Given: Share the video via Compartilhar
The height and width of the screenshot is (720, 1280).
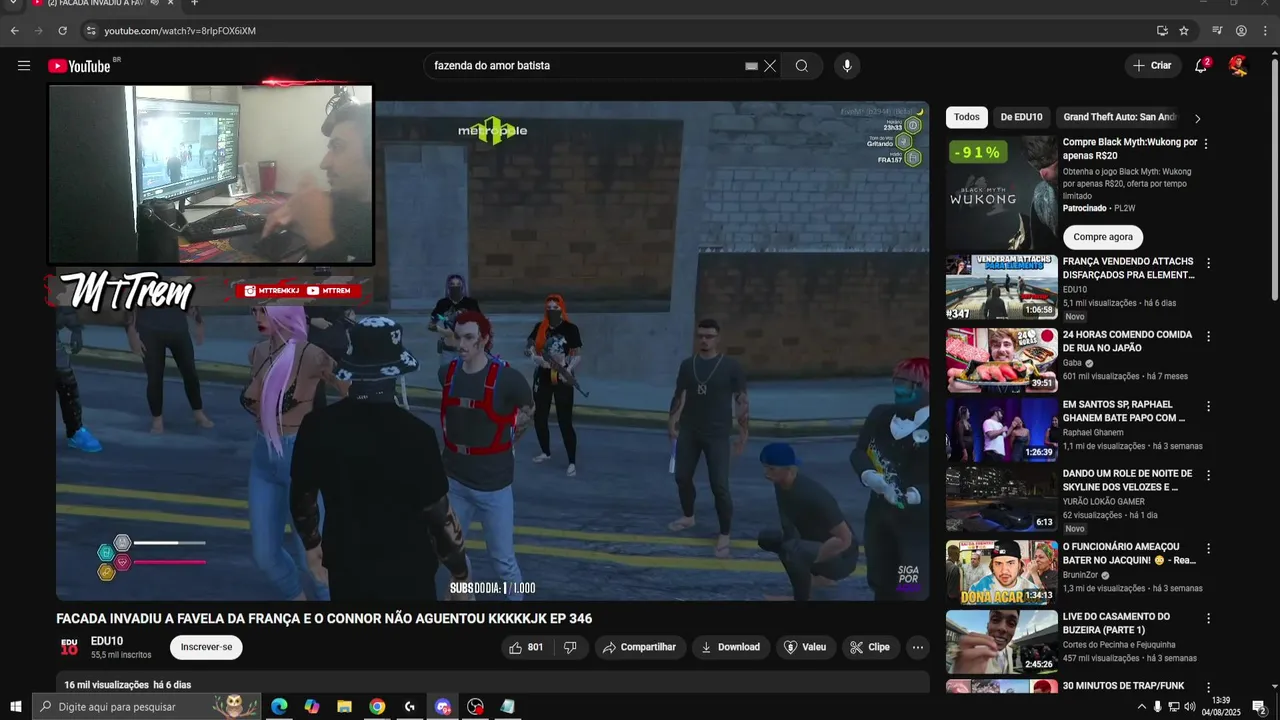Looking at the screenshot, I should click(640, 647).
